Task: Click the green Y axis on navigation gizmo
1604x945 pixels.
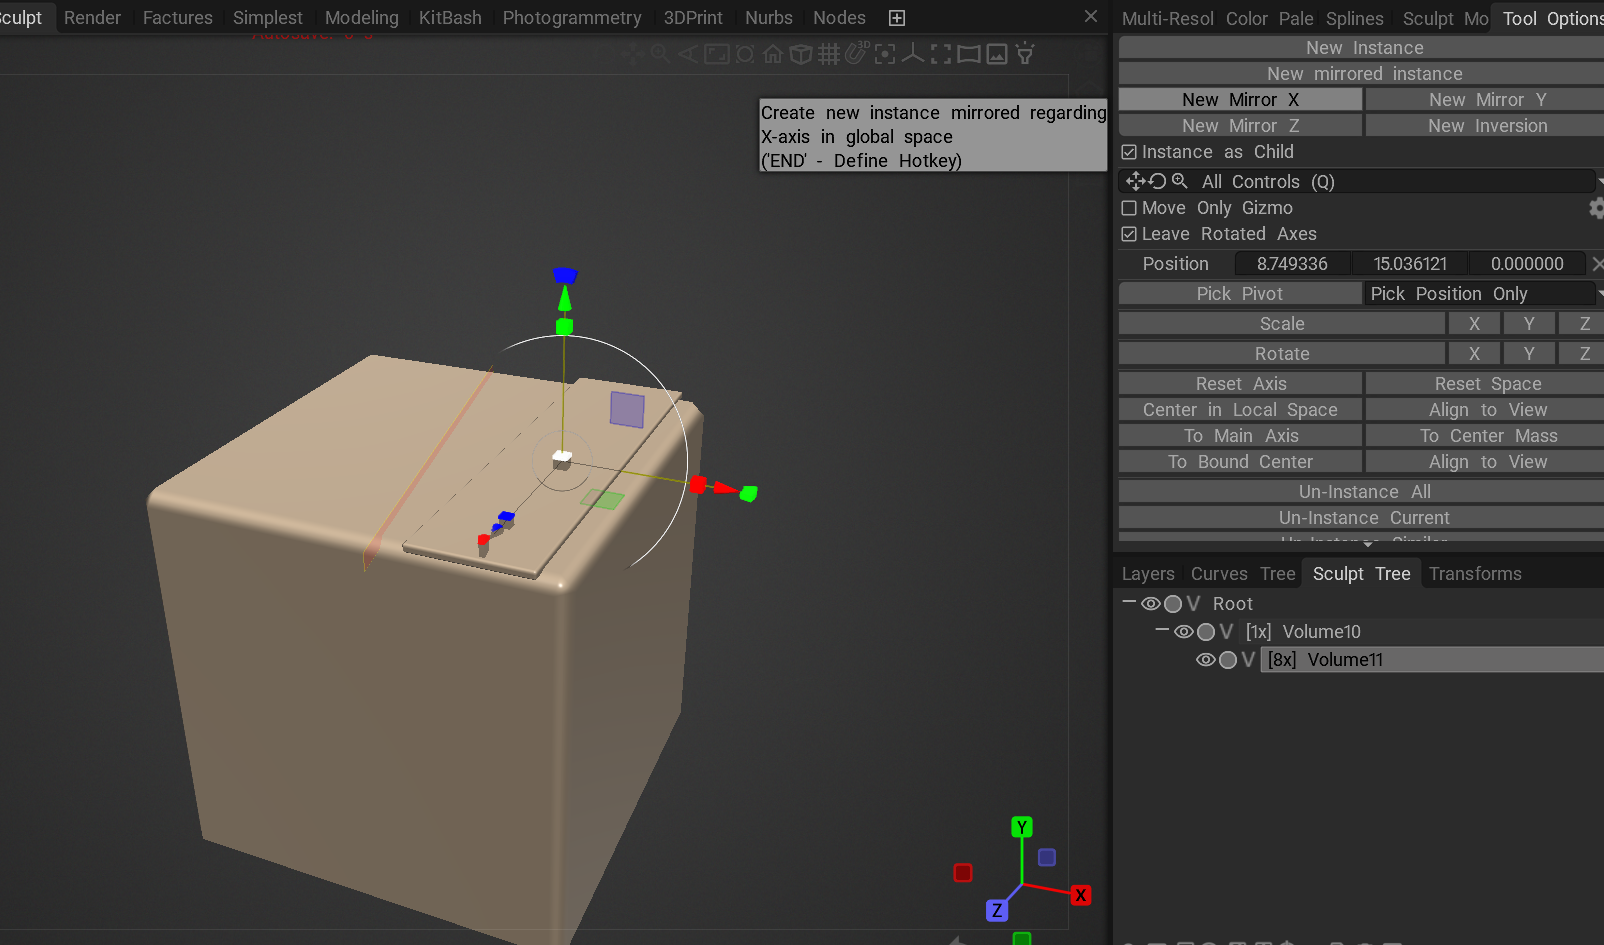Action: [x=1021, y=827]
